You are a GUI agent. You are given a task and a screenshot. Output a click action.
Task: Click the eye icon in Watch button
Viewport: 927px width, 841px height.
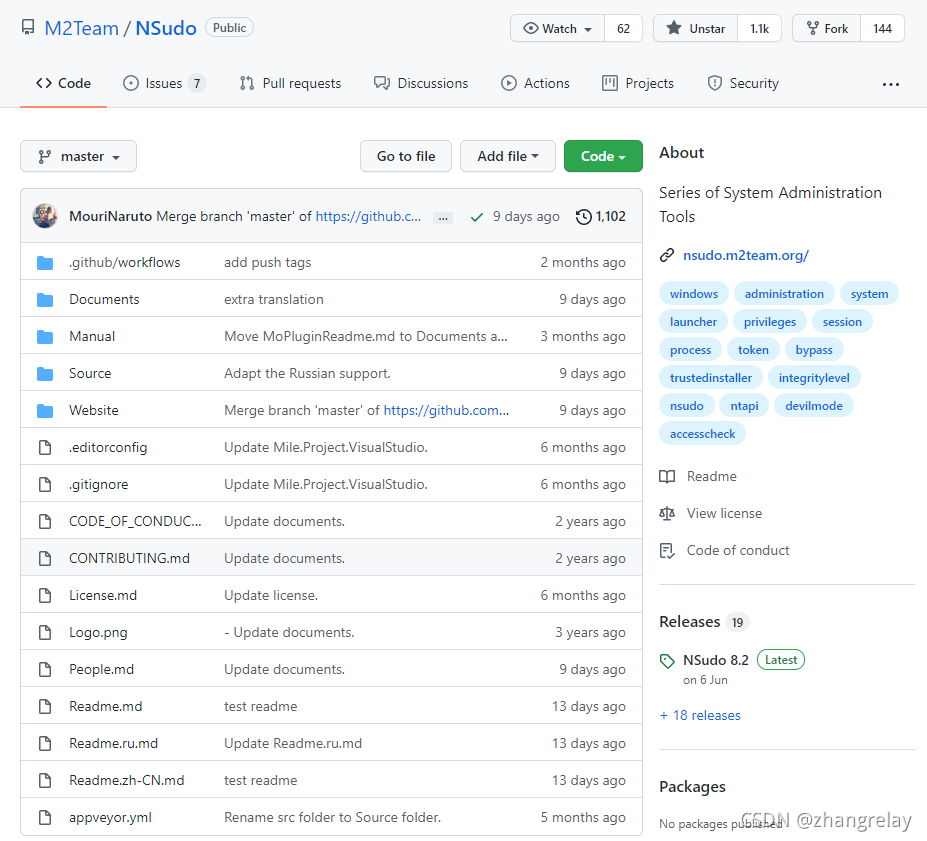531,28
